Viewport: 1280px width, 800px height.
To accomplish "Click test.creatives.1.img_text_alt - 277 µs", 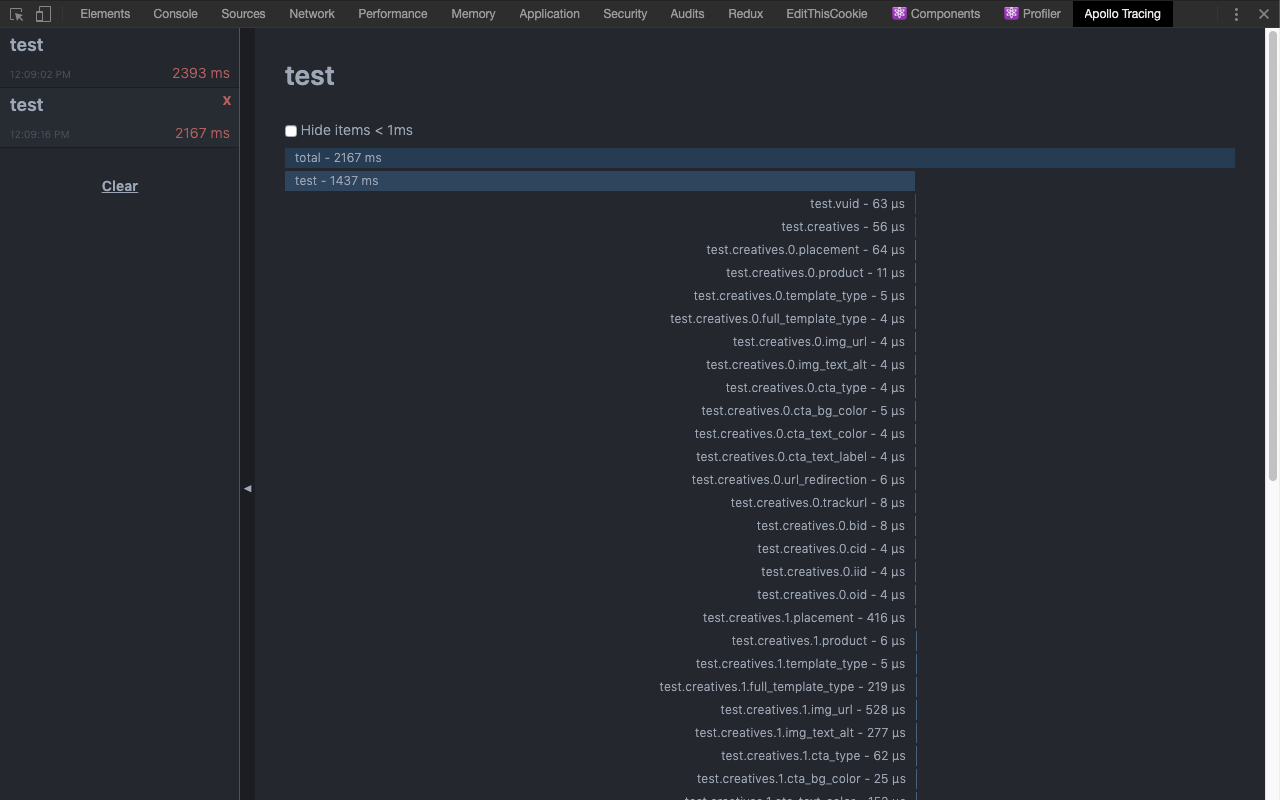I will tap(800, 733).
